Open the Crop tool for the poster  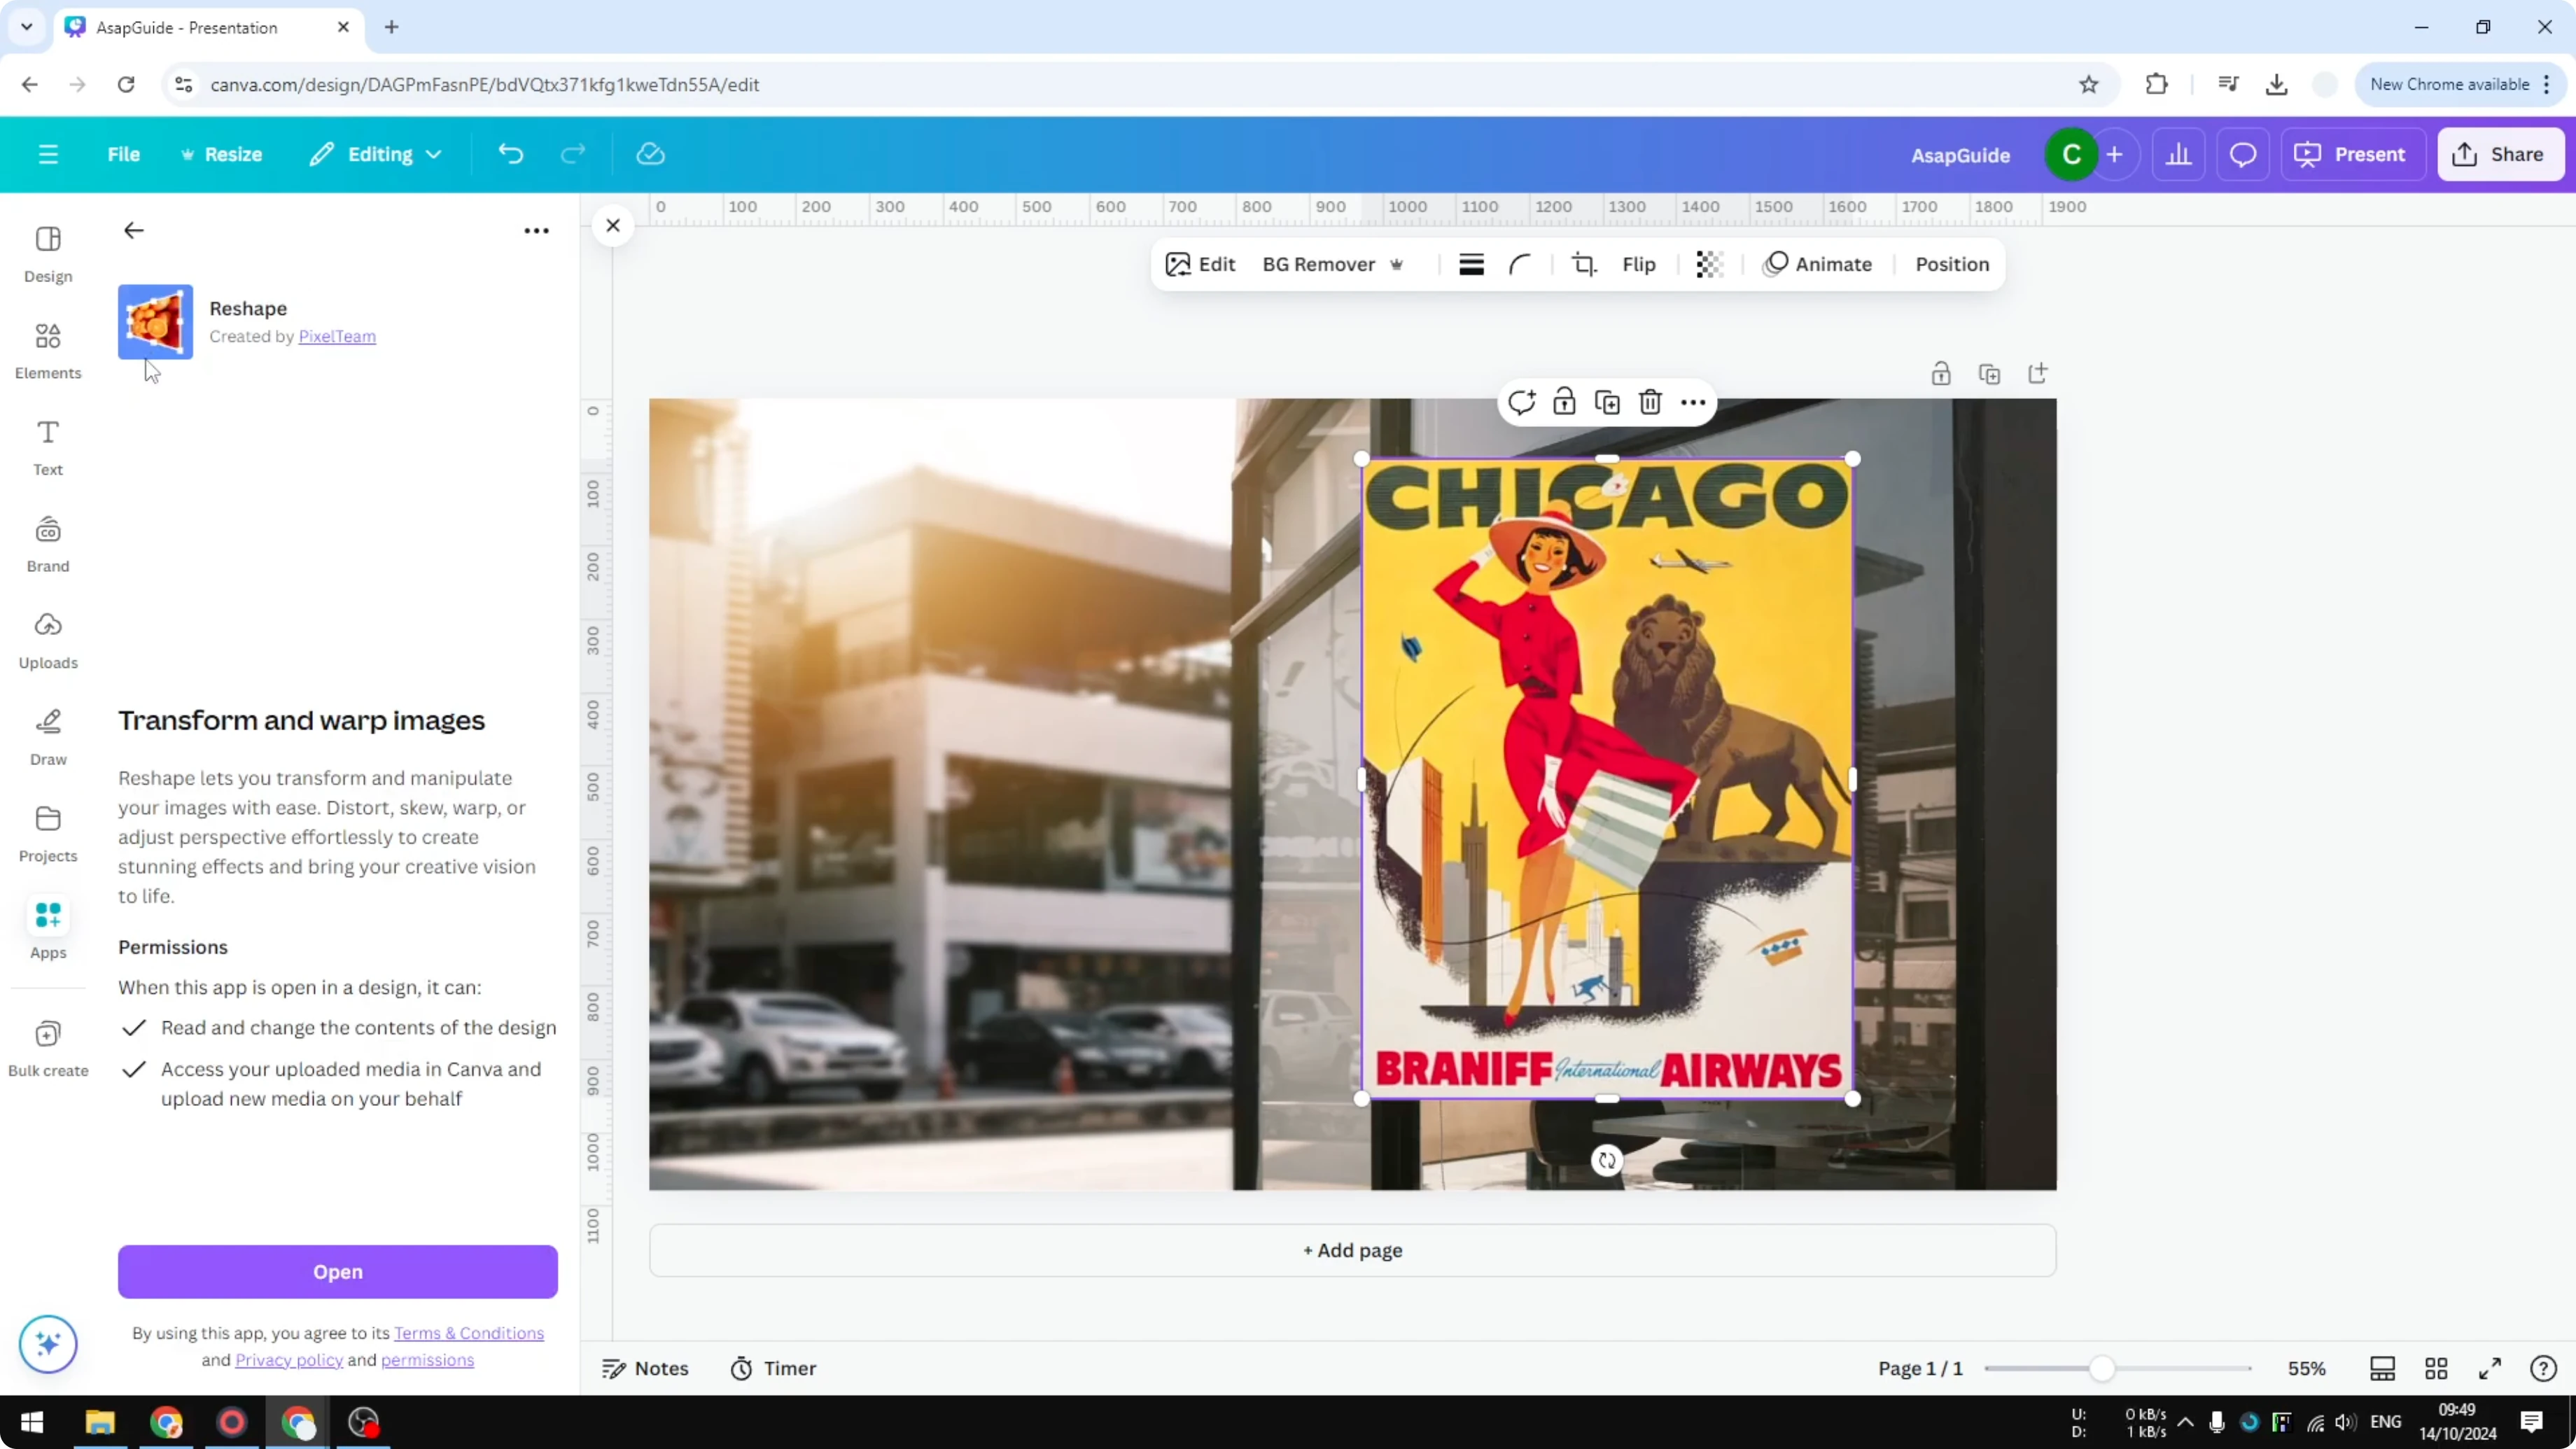point(1584,264)
